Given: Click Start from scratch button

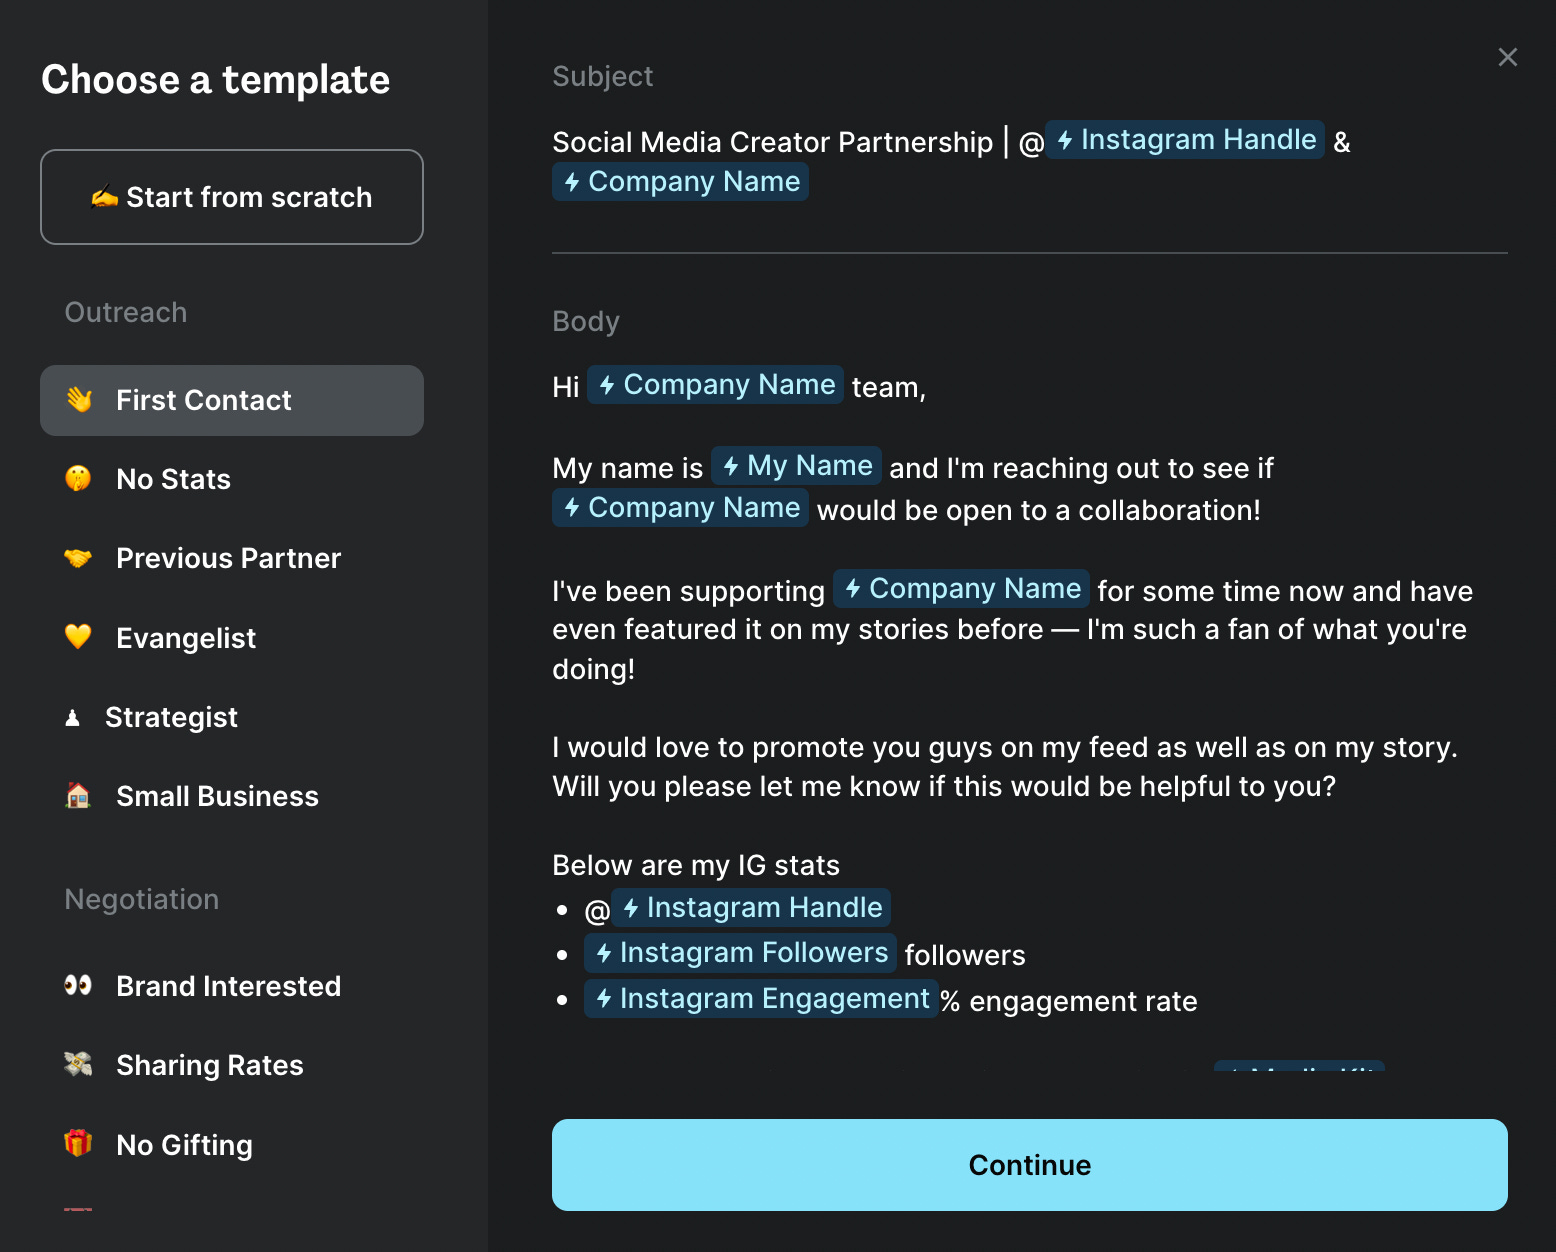Looking at the screenshot, I should (x=232, y=197).
